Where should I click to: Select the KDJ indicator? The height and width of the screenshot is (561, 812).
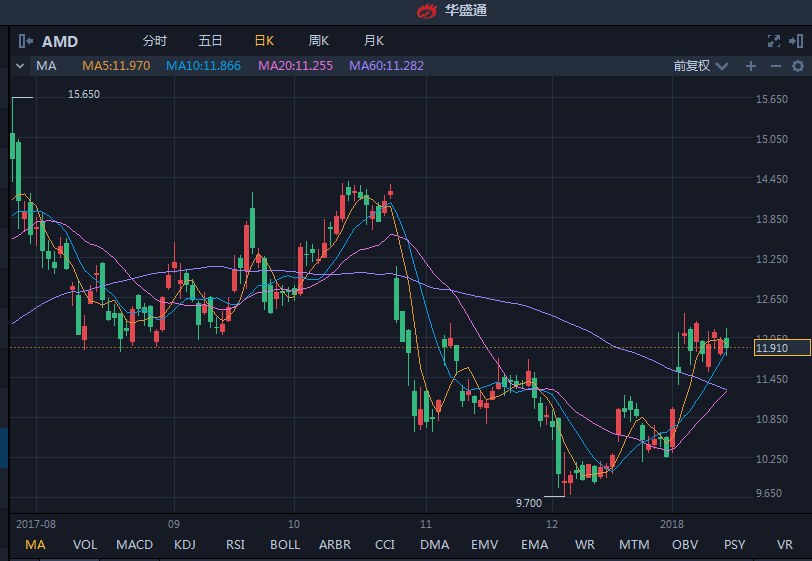click(185, 545)
